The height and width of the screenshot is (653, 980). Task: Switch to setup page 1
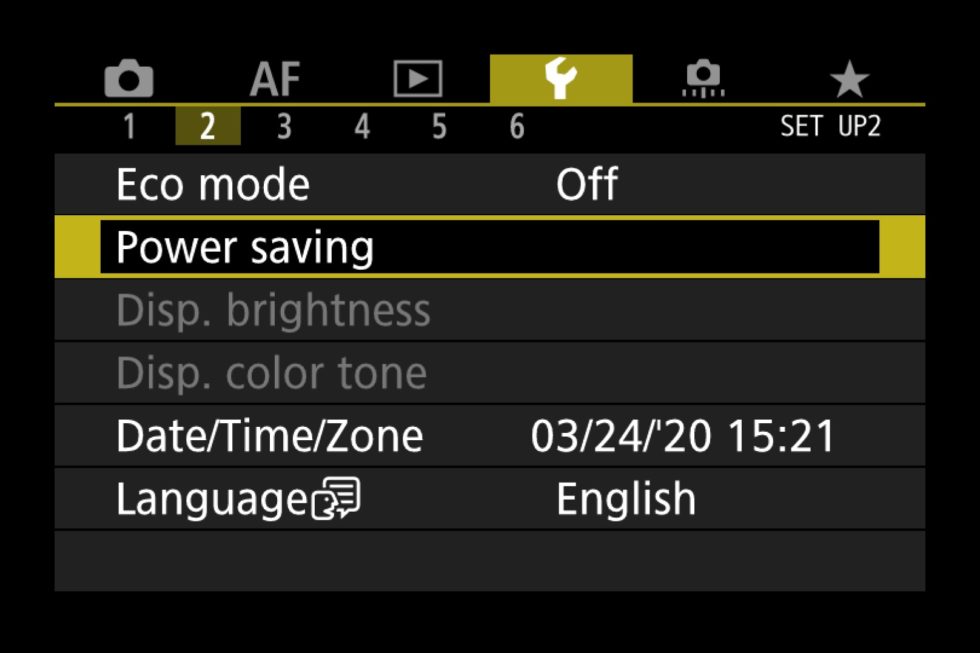tap(129, 126)
